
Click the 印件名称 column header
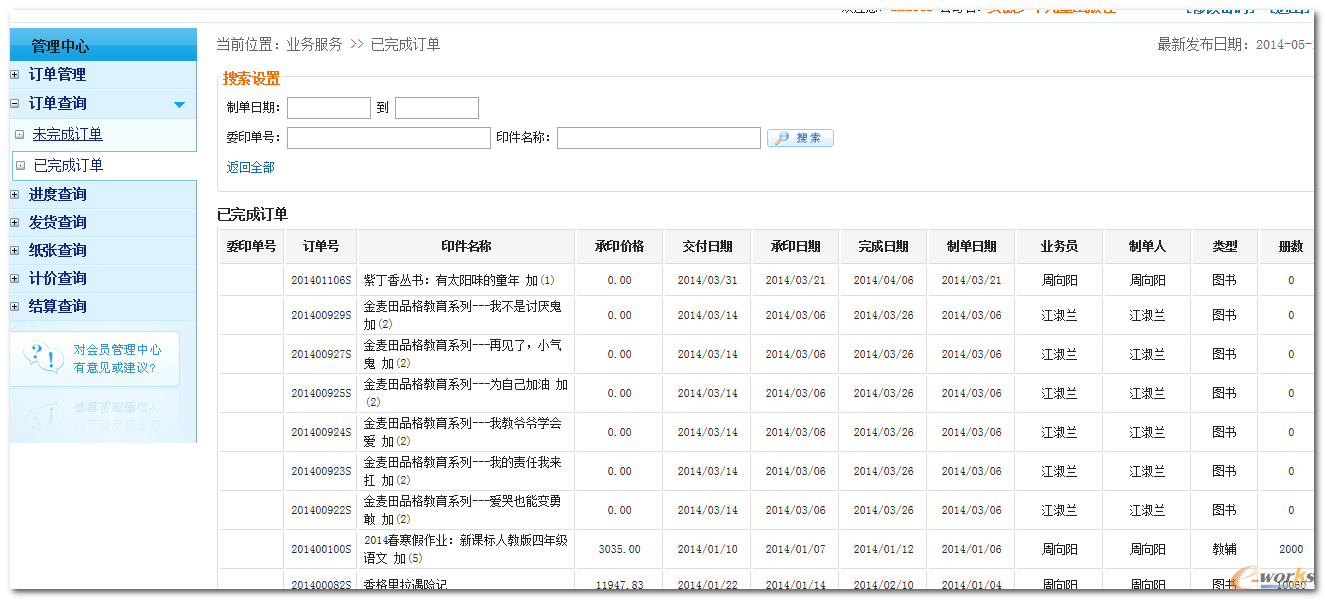(466, 246)
